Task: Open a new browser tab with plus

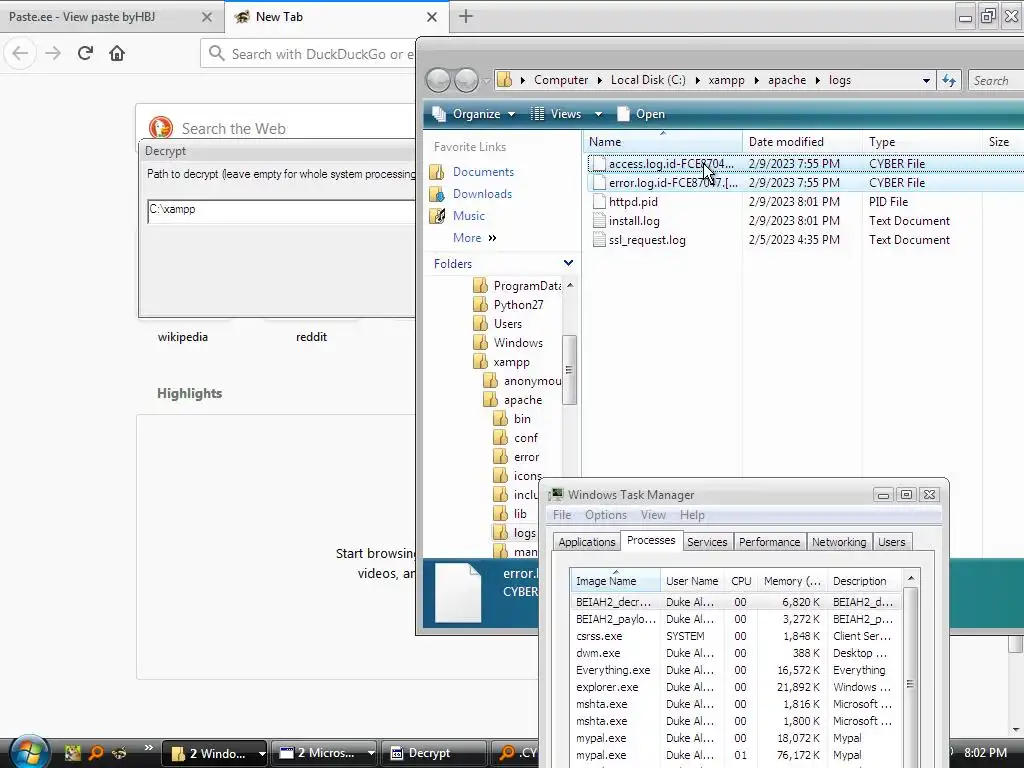Action: pos(466,16)
